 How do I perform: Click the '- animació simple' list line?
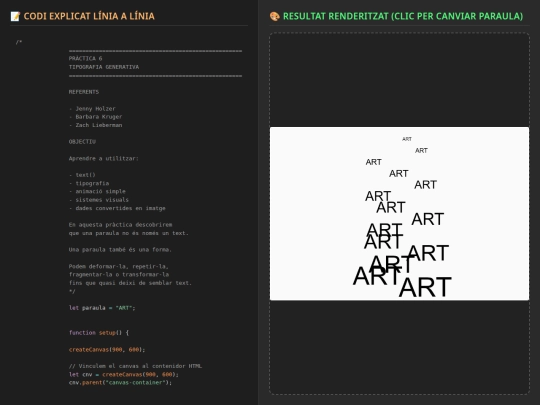[x=97, y=191]
